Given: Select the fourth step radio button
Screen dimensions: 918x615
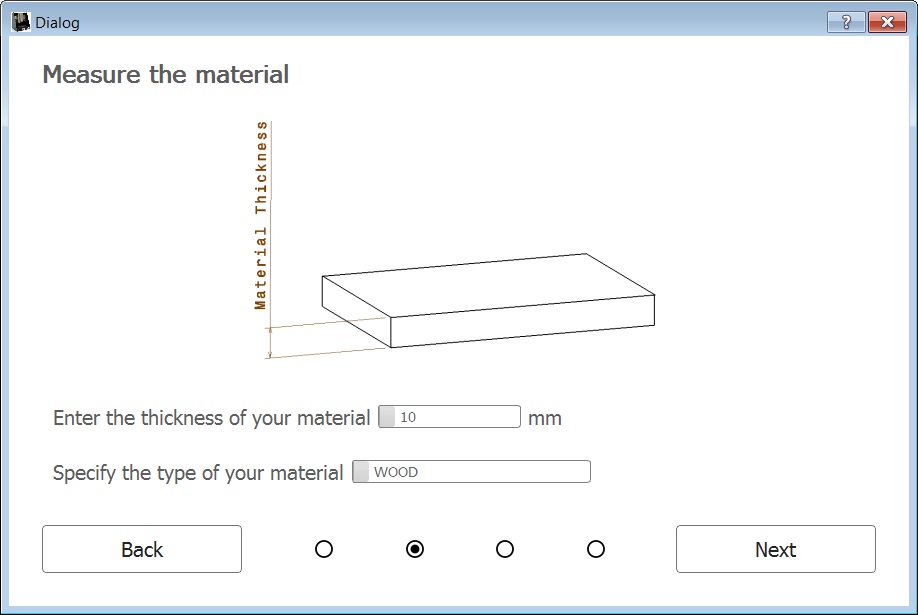Looking at the screenshot, I should (x=595, y=549).
